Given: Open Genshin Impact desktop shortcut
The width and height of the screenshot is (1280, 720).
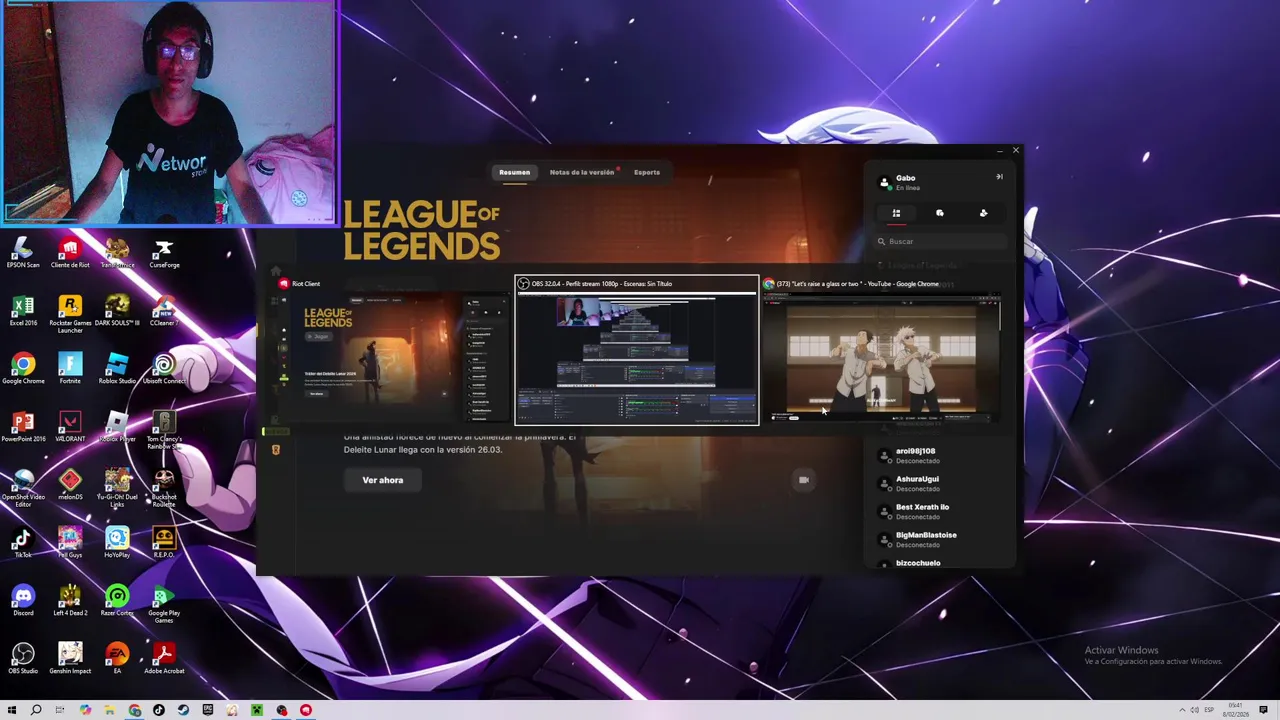Looking at the screenshot, I should [70, 658].
